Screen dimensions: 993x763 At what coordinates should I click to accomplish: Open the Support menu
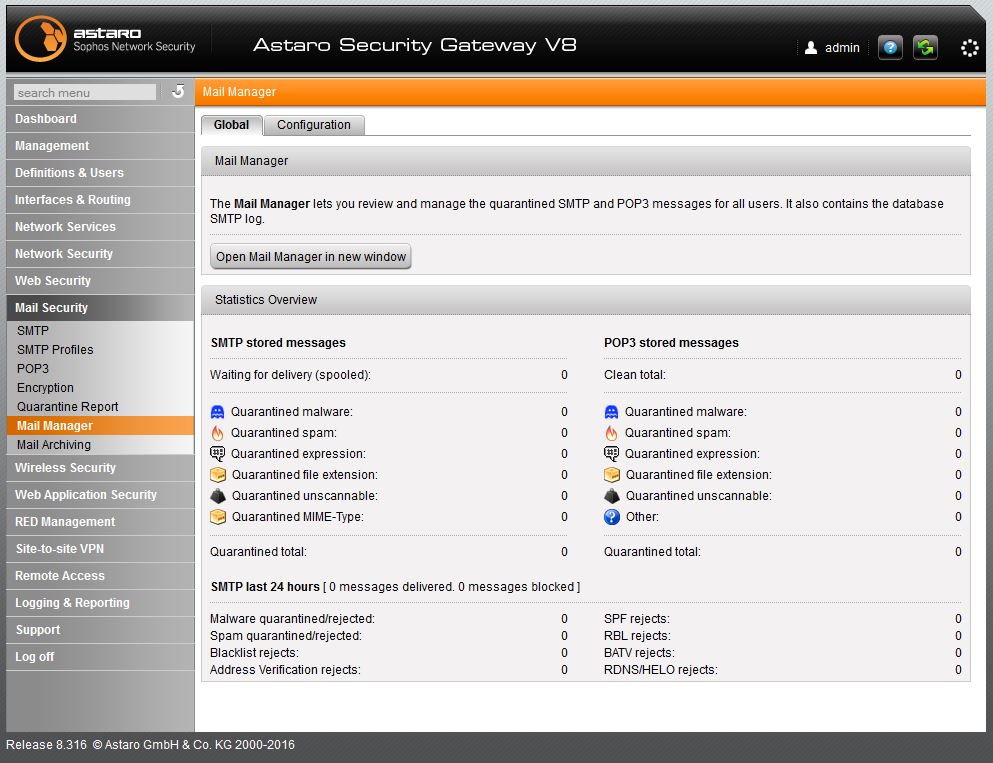(x=100, y=630)
